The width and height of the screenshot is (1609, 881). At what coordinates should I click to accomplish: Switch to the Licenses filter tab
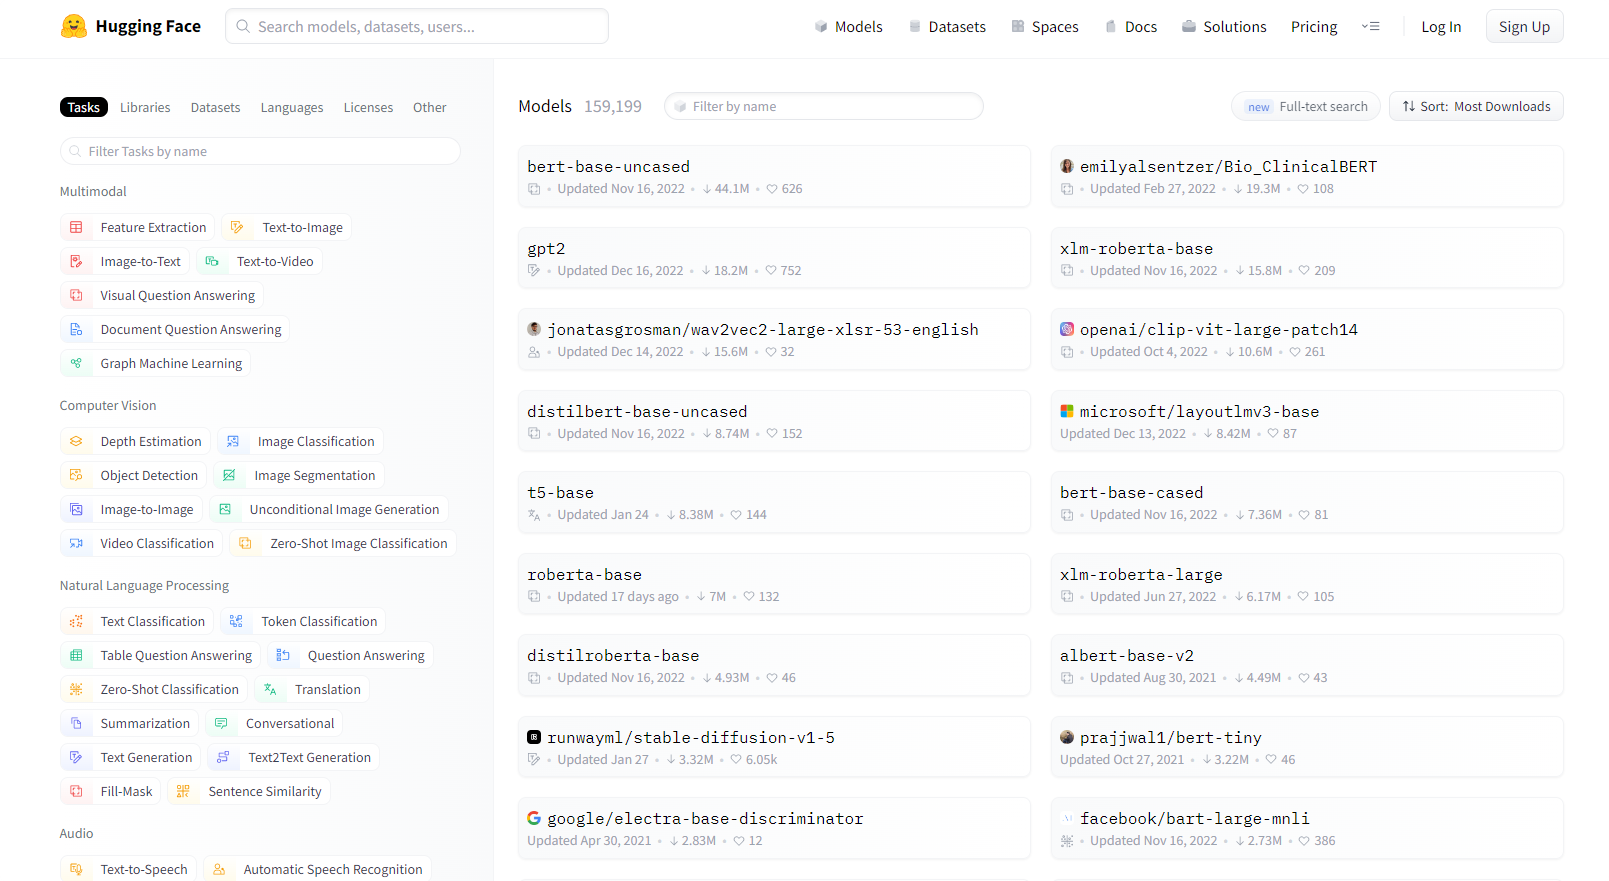point(368,108)
